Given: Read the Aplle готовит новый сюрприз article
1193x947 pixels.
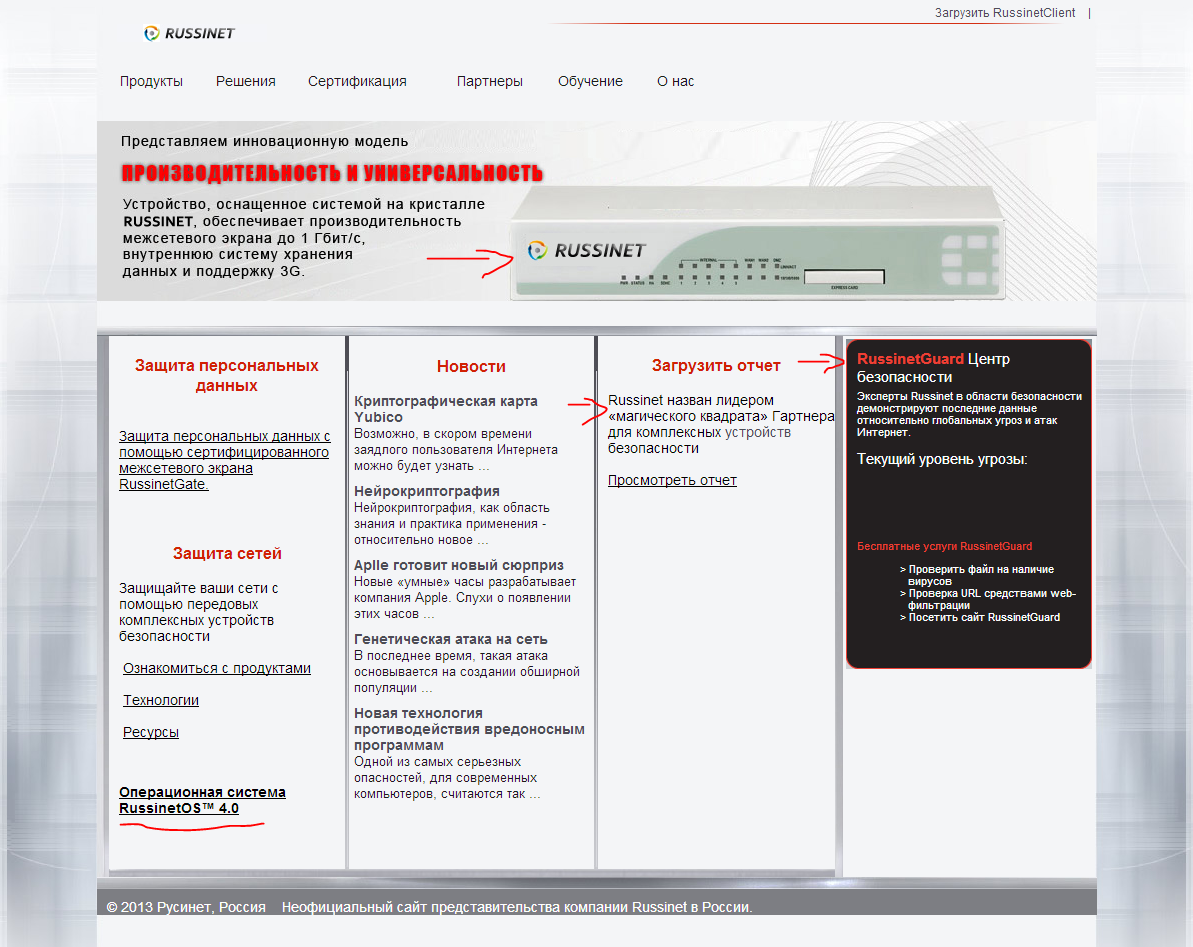Looking at the screenshot, I should [x=459, y=565].
